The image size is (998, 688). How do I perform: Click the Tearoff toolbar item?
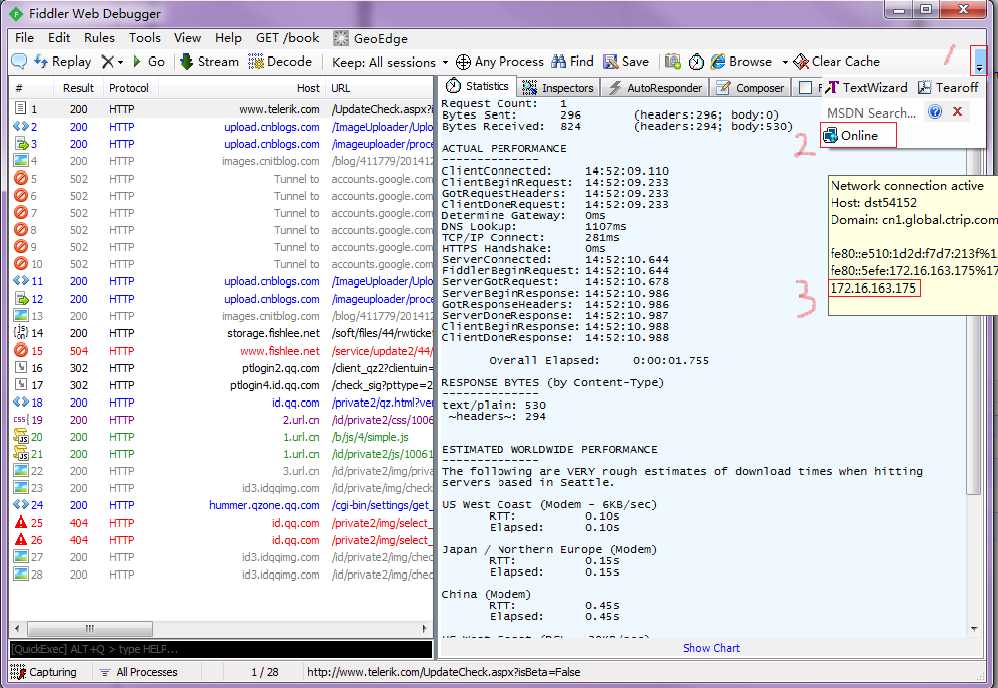[948, 87]
